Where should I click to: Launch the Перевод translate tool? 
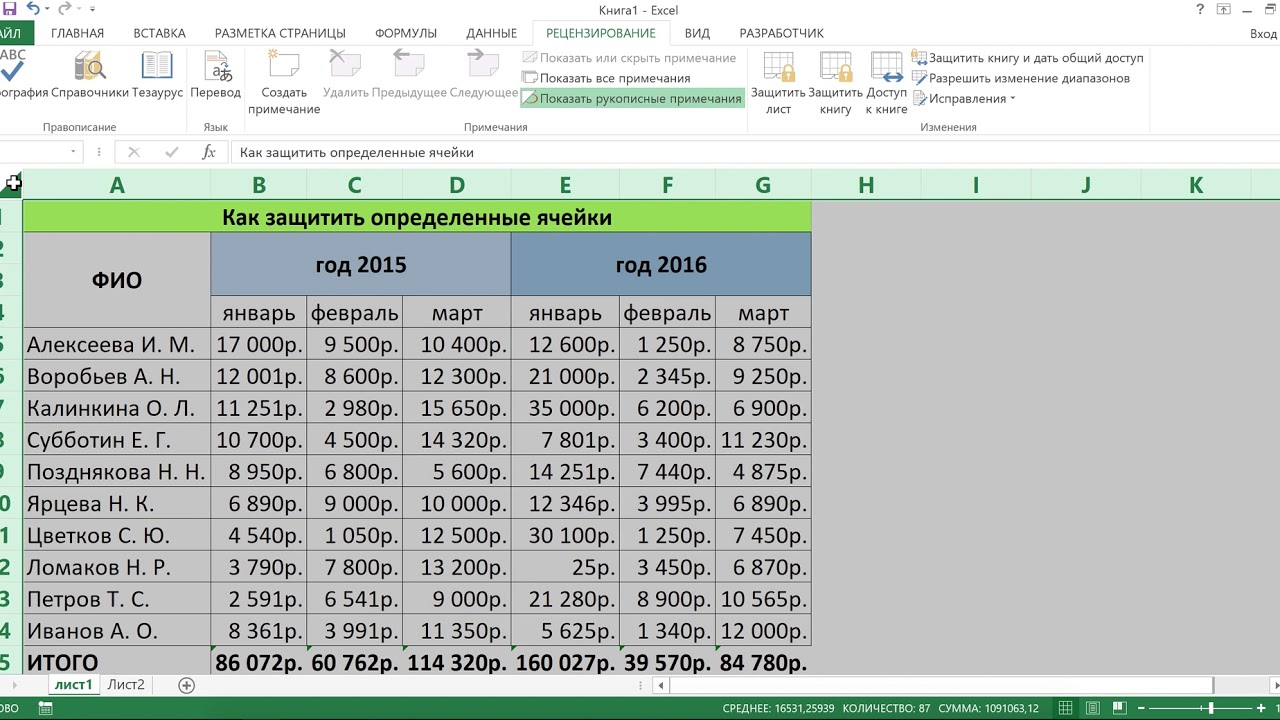pyautogui.click(x=216, y=76)
